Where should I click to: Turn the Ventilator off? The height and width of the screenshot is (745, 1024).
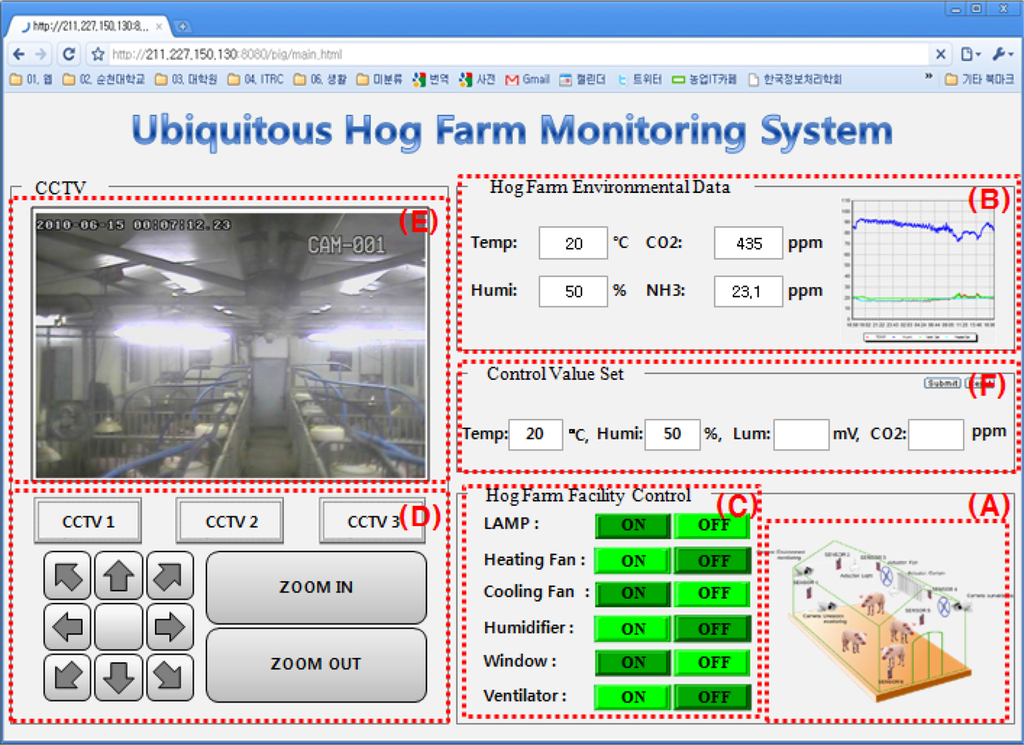point(713,697)
